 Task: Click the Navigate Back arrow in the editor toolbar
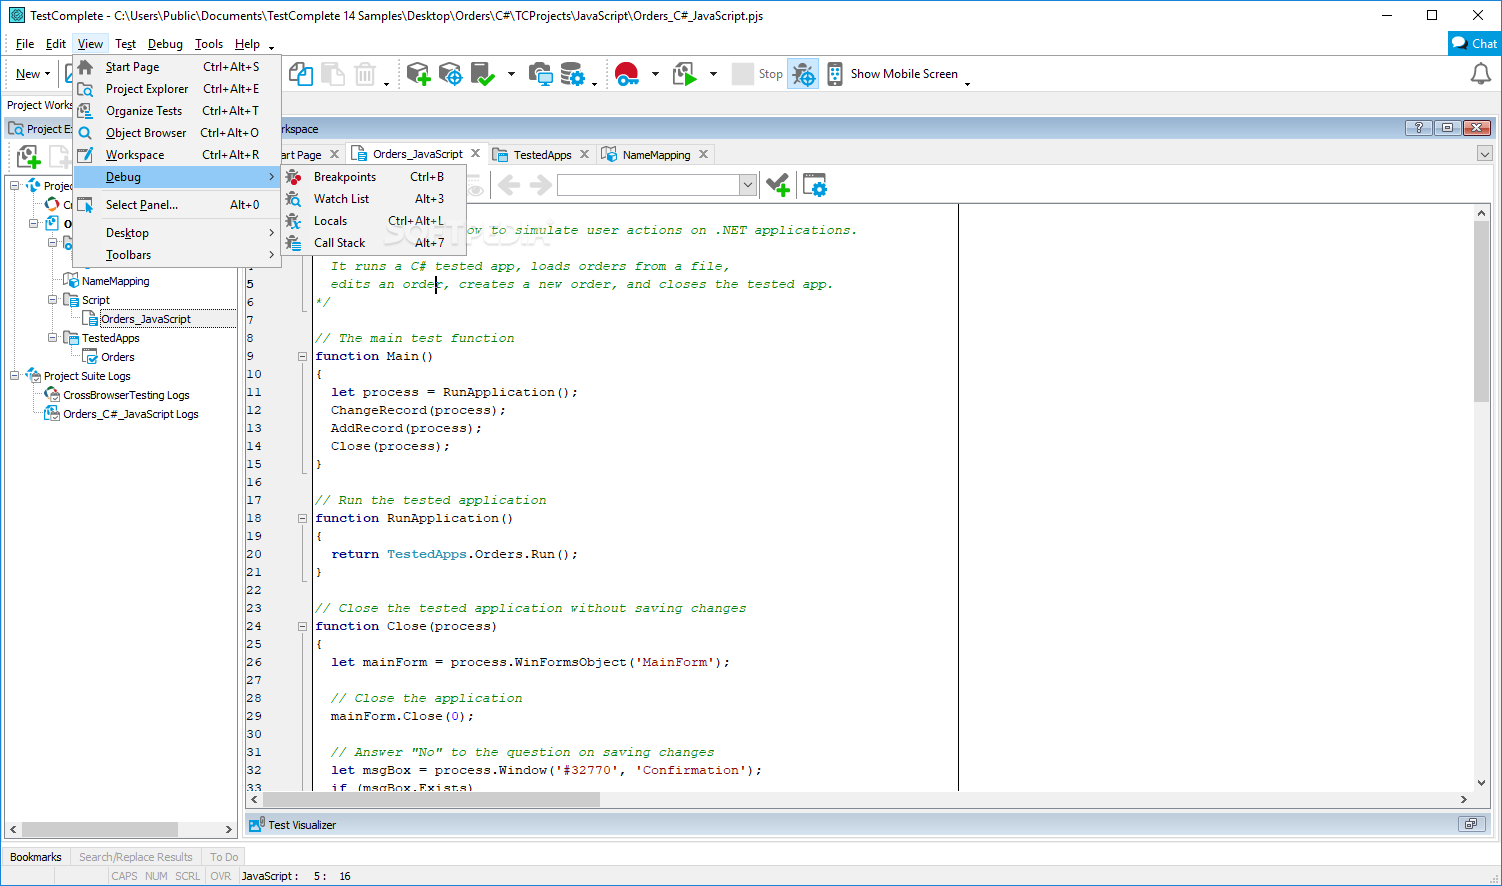(509, 185)
